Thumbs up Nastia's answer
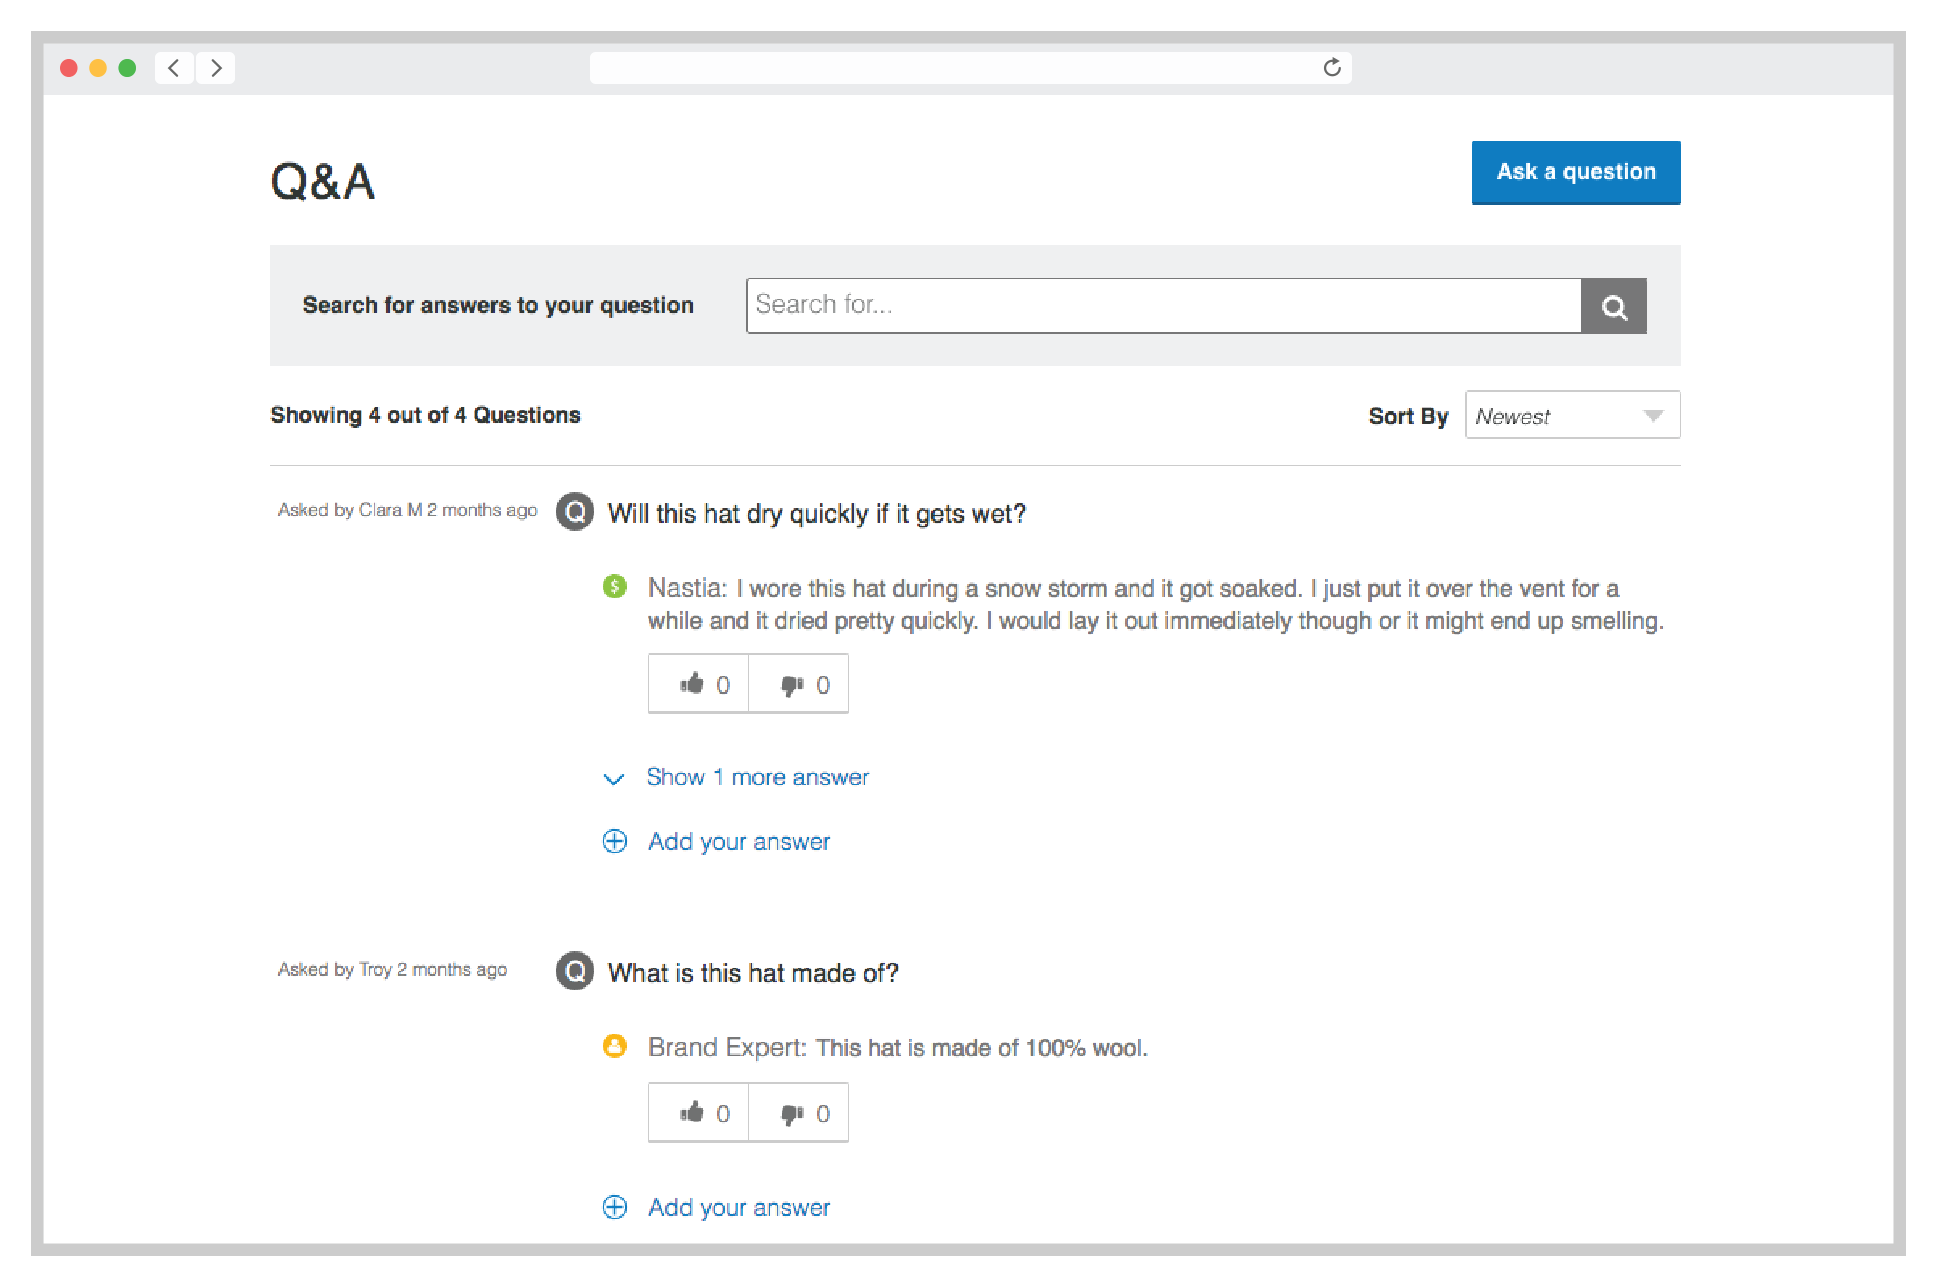Image resolution: width=1937 pixels, height=1287 pixels. [699, 684]
